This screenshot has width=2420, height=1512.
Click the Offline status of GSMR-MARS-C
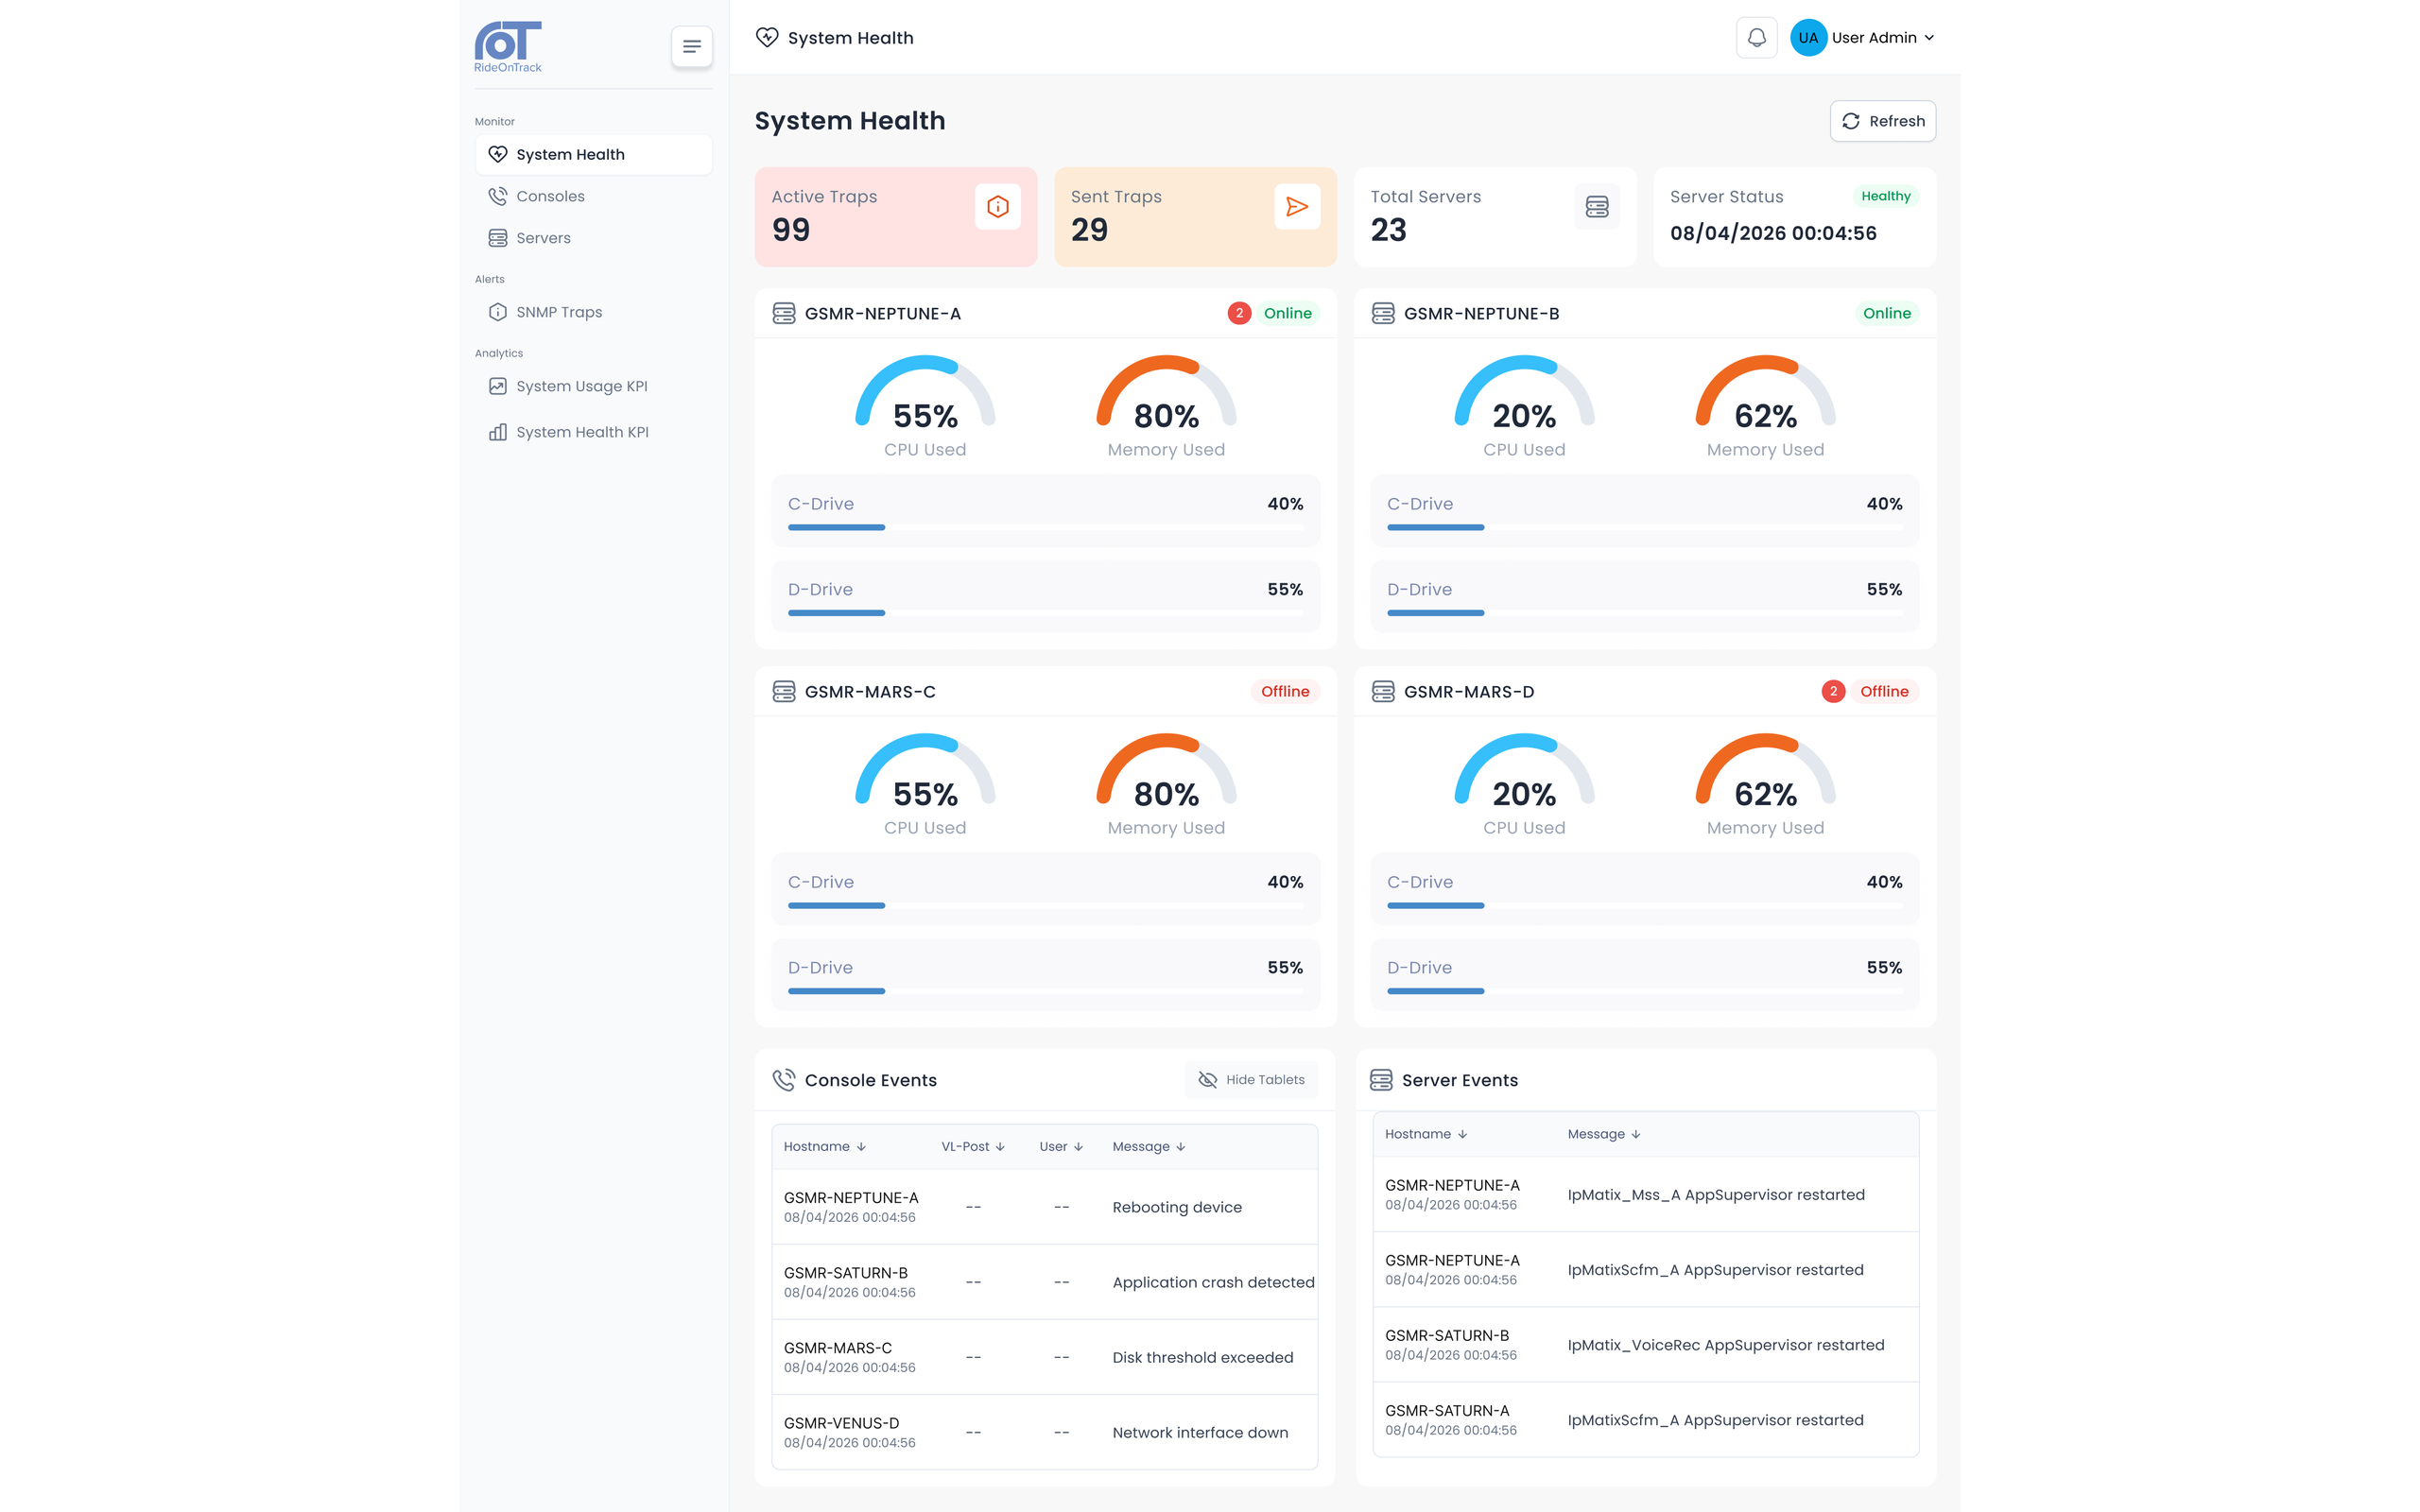tap(1285, 692)
